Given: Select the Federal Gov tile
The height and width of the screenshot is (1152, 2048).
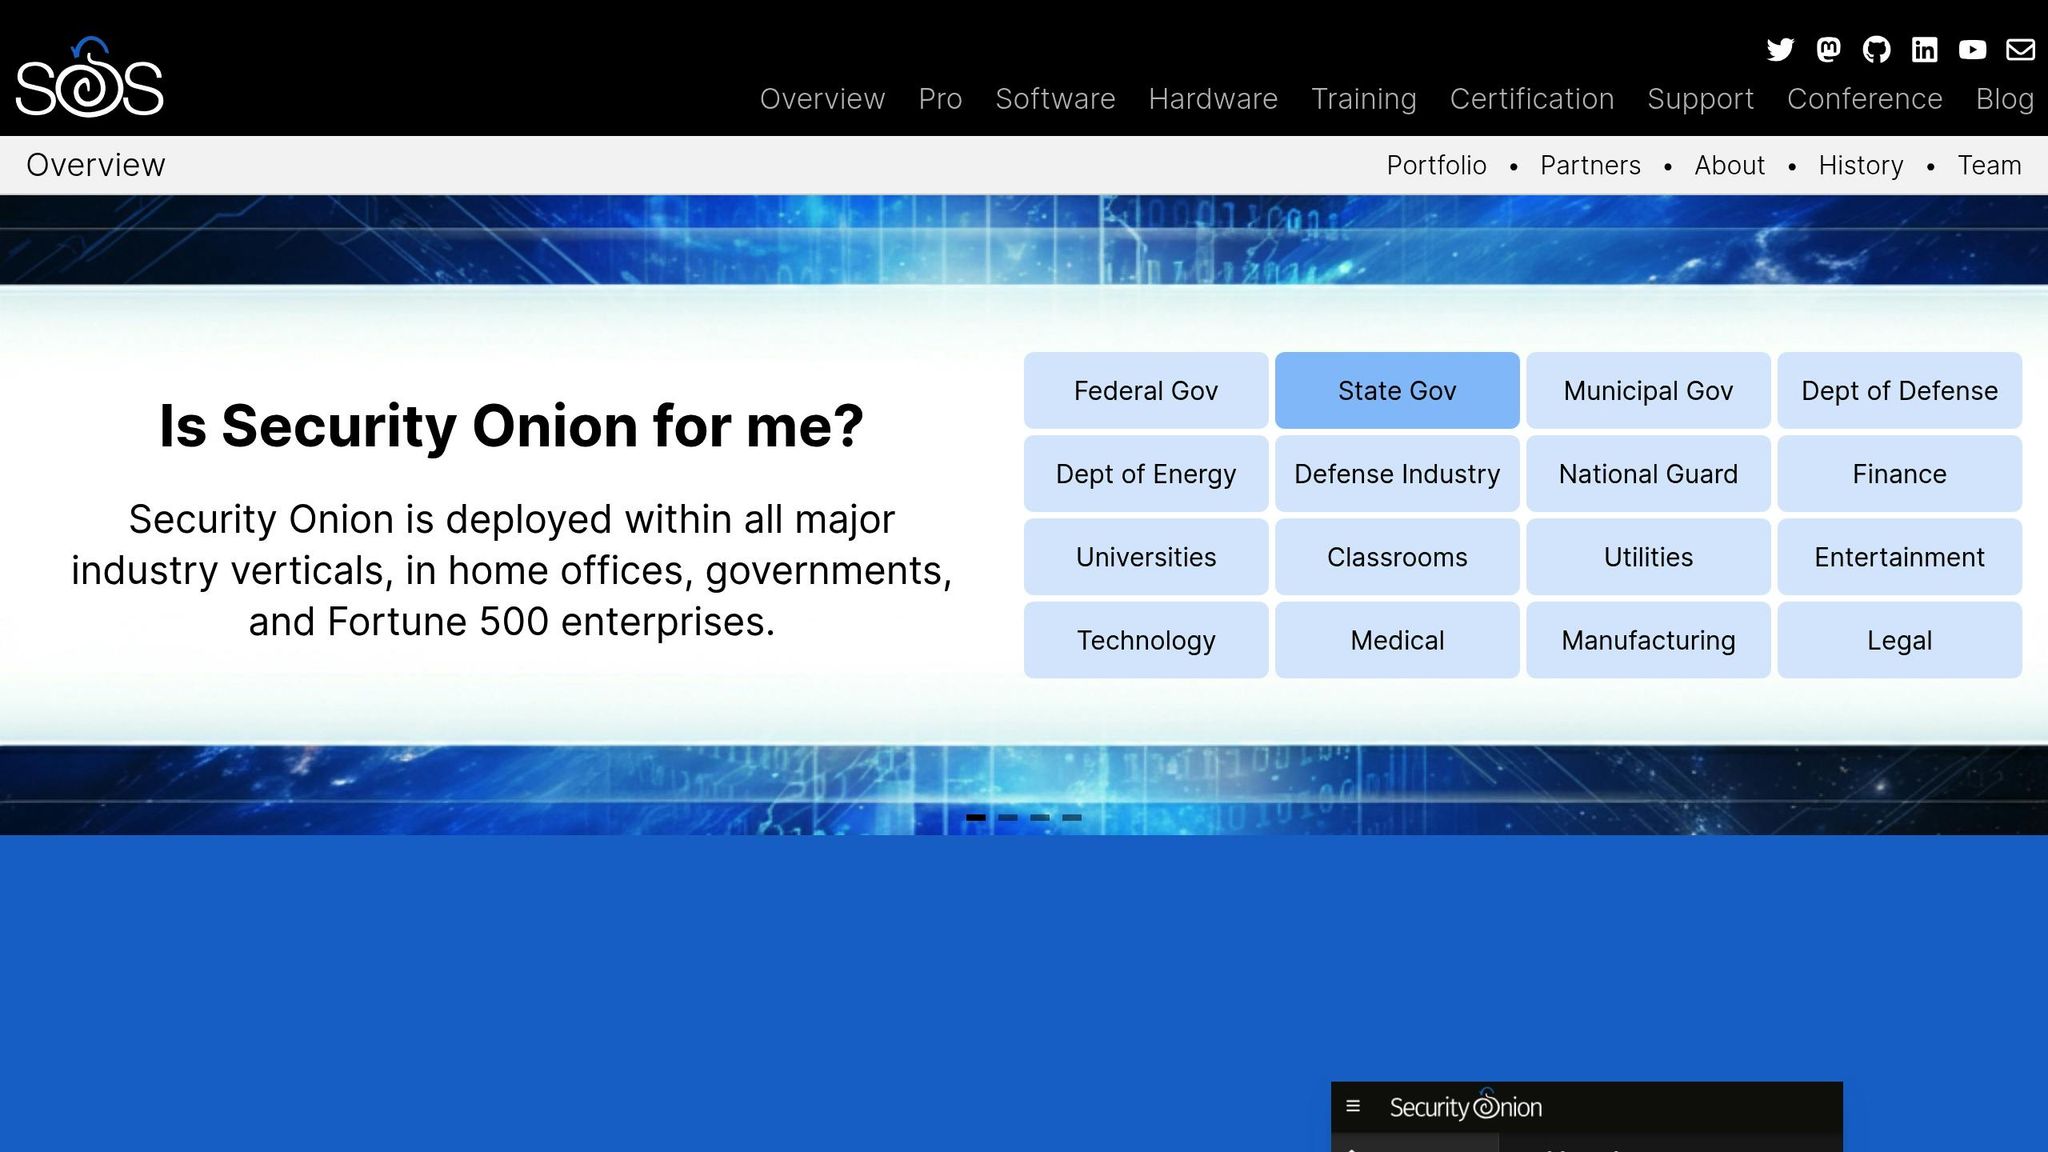Looking at the screenshot, I should click(x=1146, y=390).
